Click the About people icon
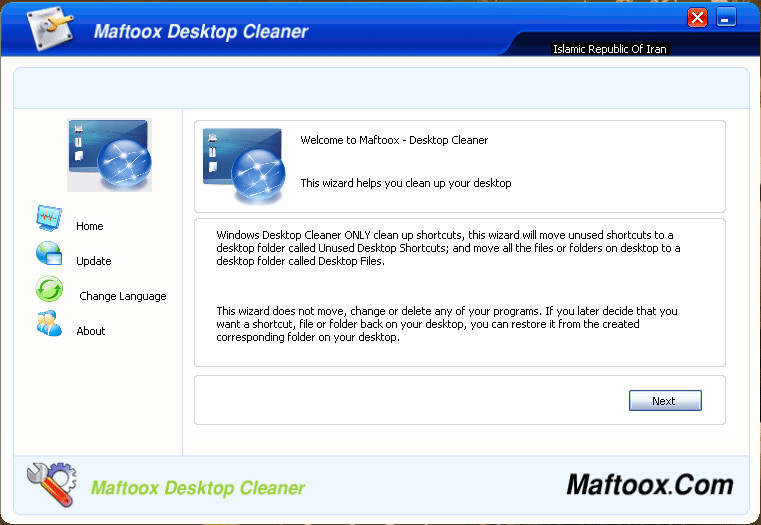This screenshot has width=761, height=525. click(49, 324)
